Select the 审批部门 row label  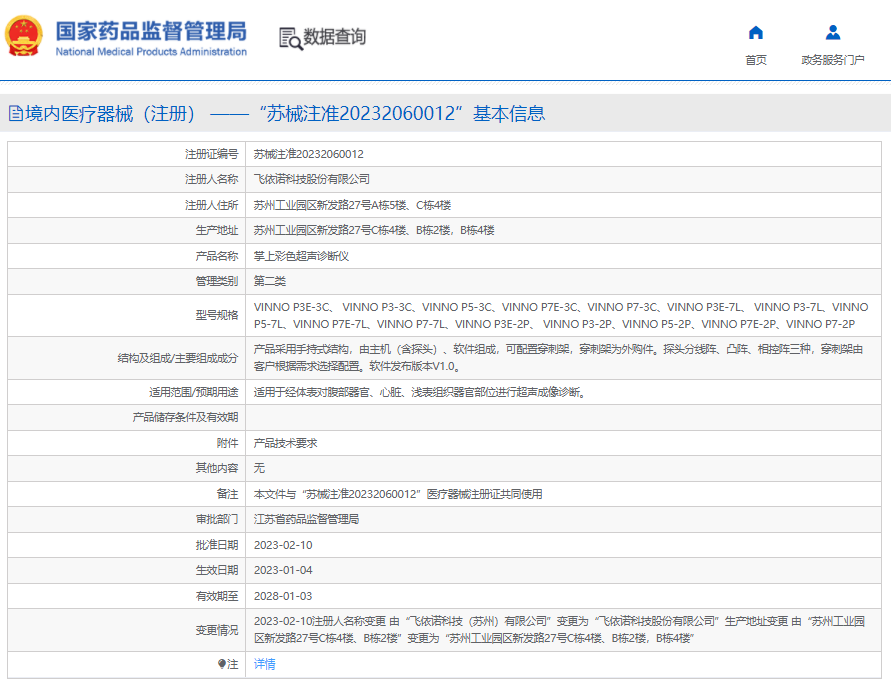pos(217,519)
